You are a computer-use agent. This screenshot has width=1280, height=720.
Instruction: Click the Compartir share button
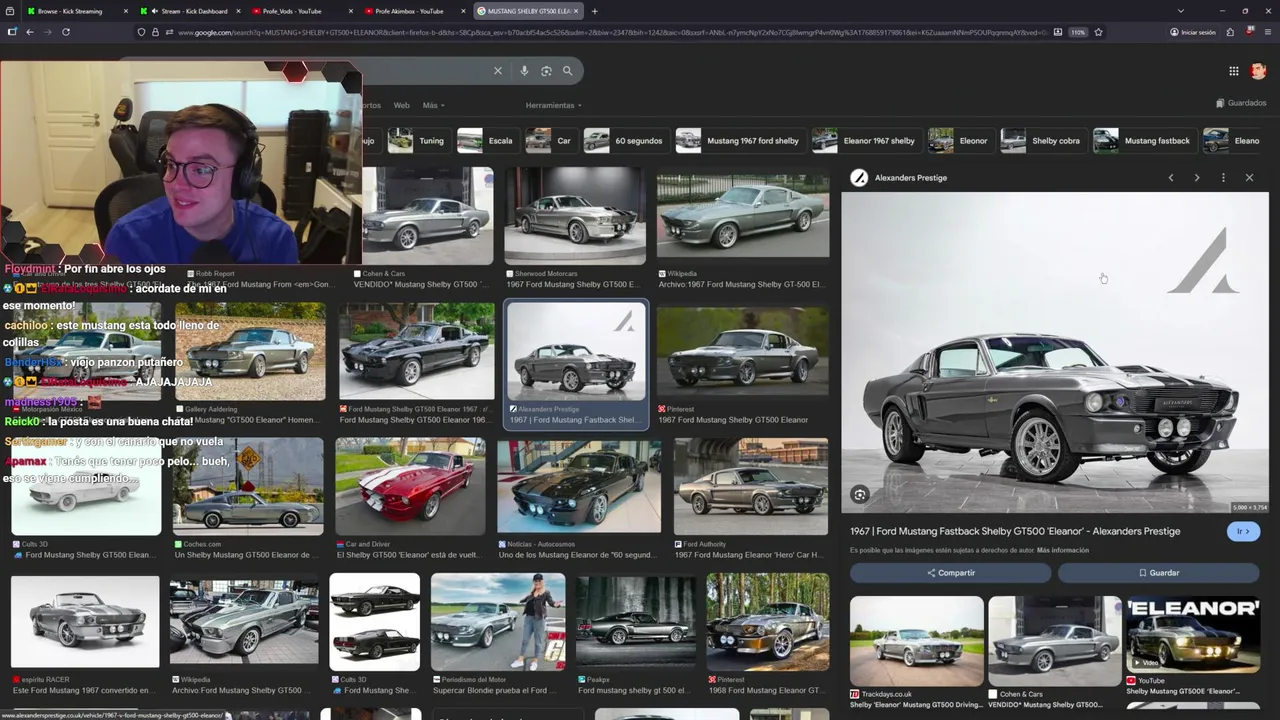tap(950, 573)
